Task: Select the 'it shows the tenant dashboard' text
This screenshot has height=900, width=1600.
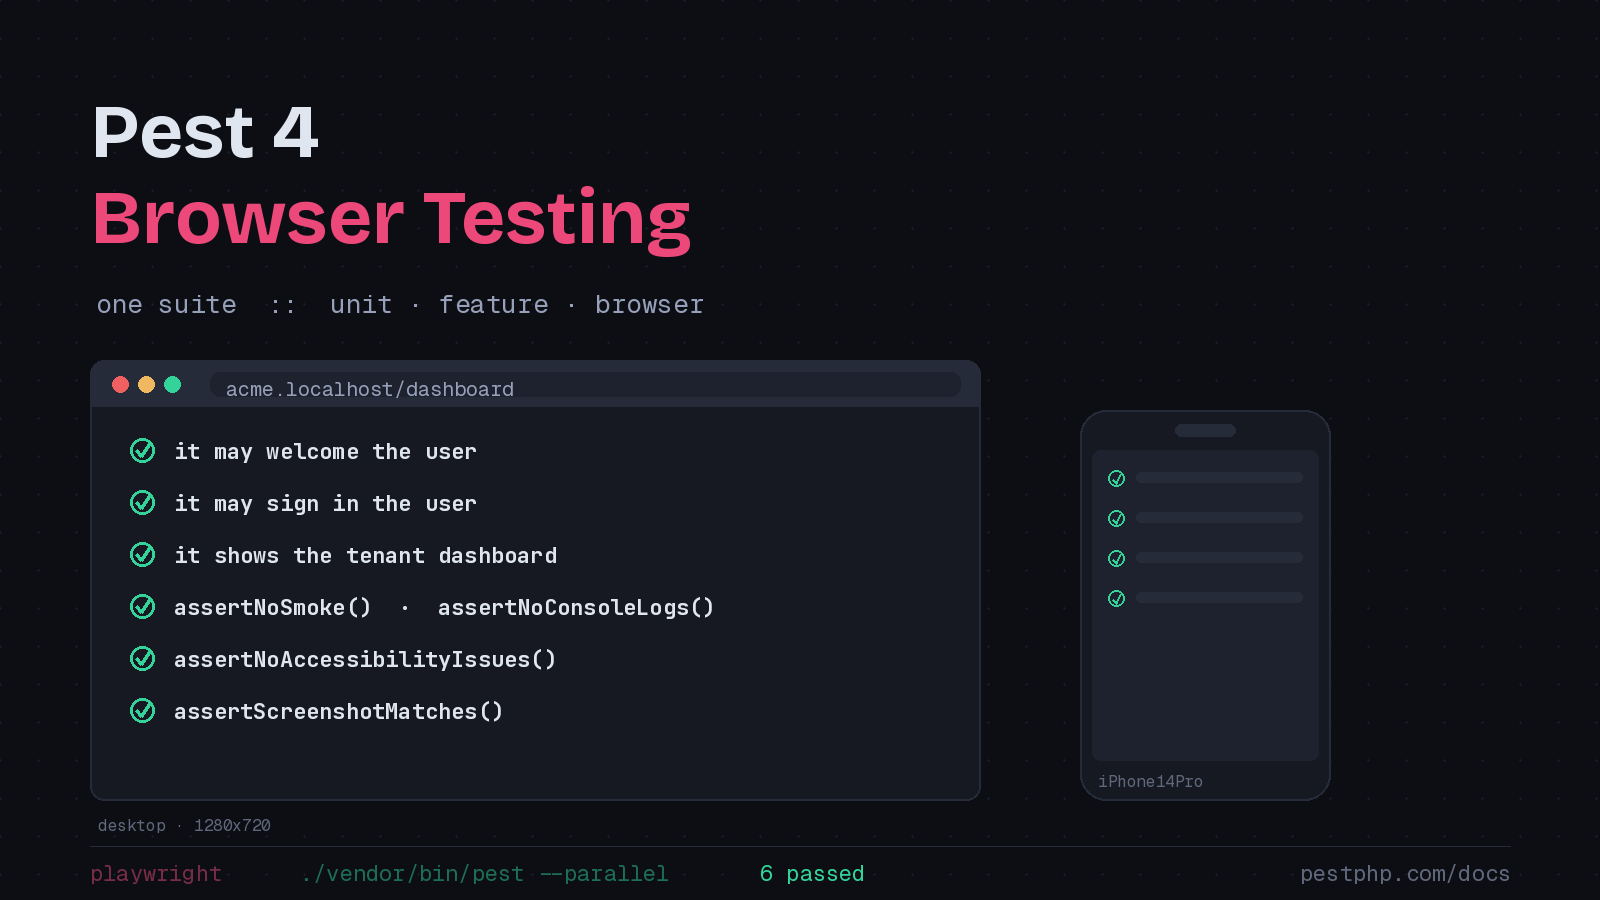Action: tap(365, 556)
